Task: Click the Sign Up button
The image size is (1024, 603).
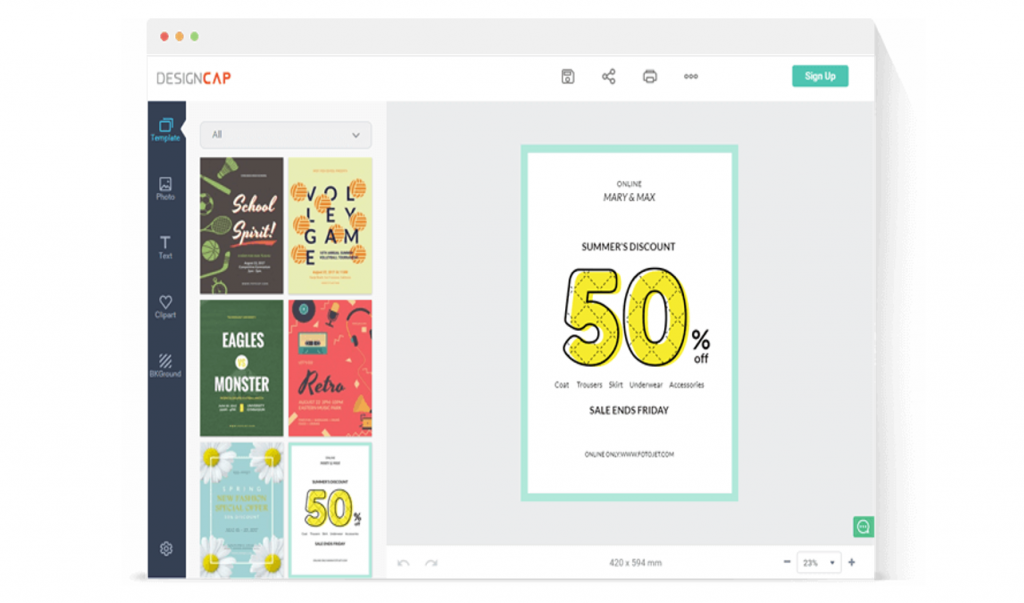Action: (820, 76)
